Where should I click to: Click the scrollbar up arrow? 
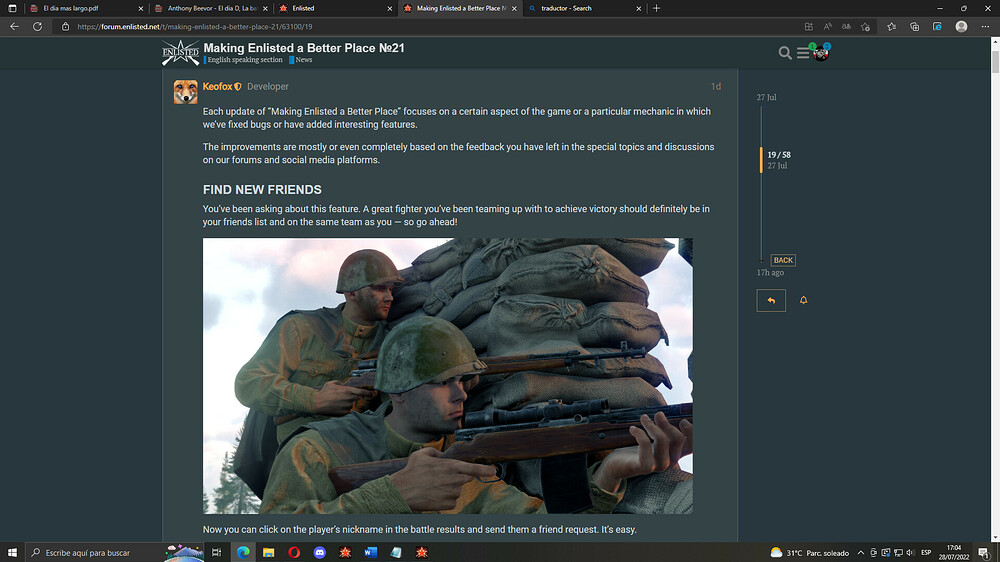995,41
